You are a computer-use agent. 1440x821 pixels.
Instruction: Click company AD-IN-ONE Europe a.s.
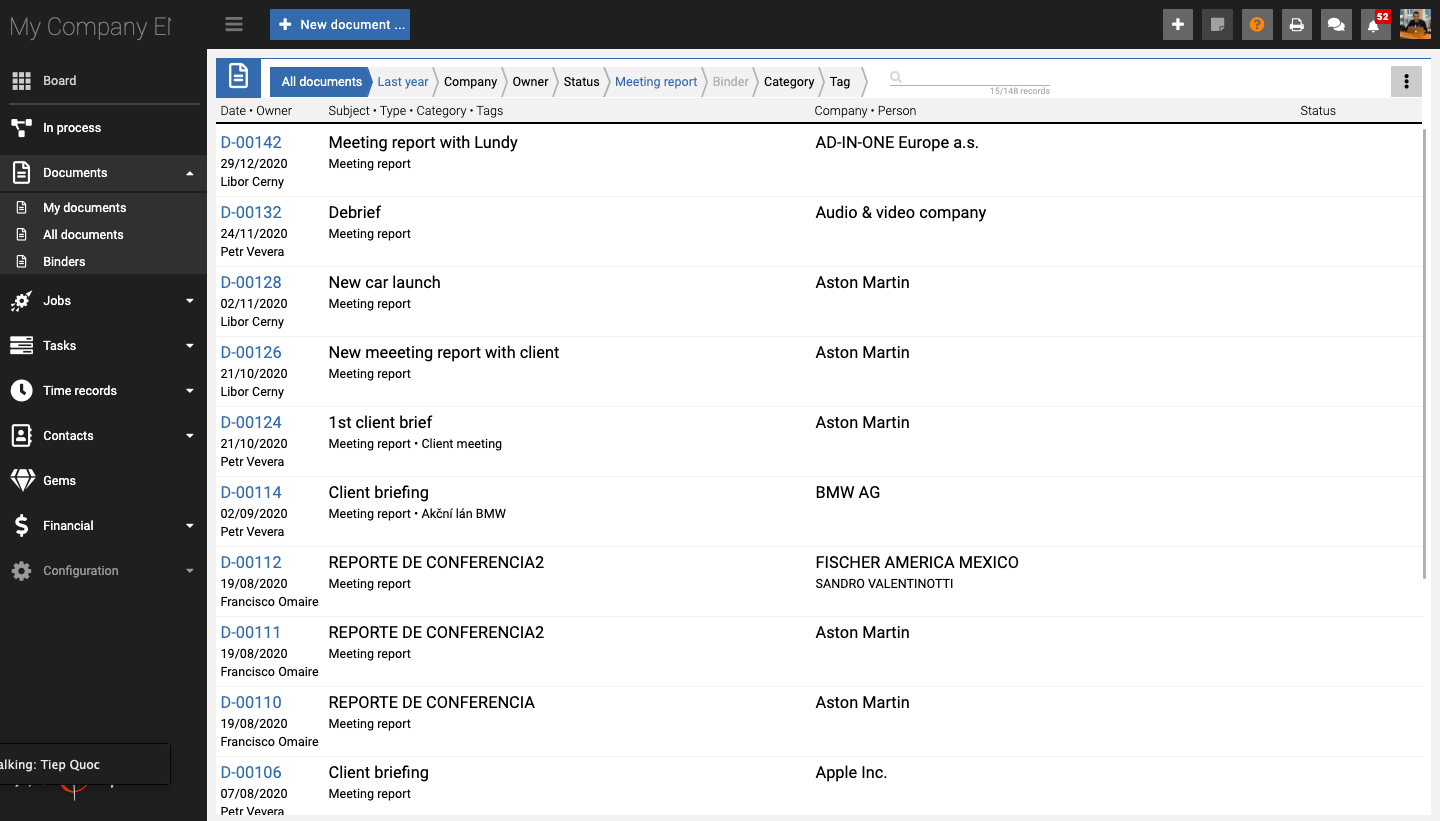pos(897,143)
